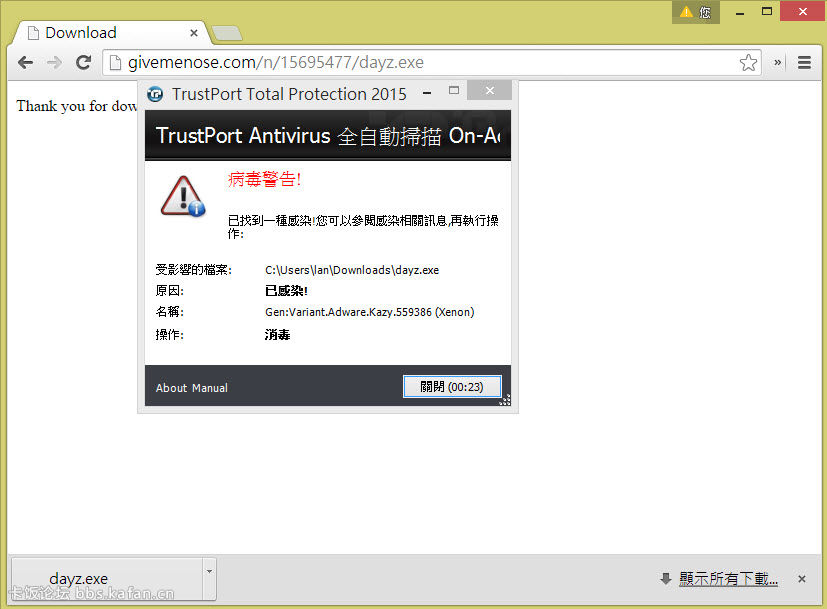Open the dayz.exe download dropdown arrow
The image size is (827, 609).
209,578
